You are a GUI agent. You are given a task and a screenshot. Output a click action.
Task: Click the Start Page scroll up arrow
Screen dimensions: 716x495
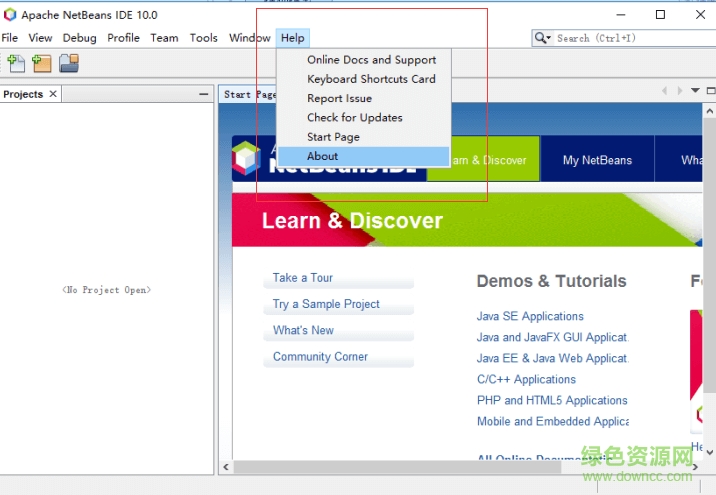(709, 111)
